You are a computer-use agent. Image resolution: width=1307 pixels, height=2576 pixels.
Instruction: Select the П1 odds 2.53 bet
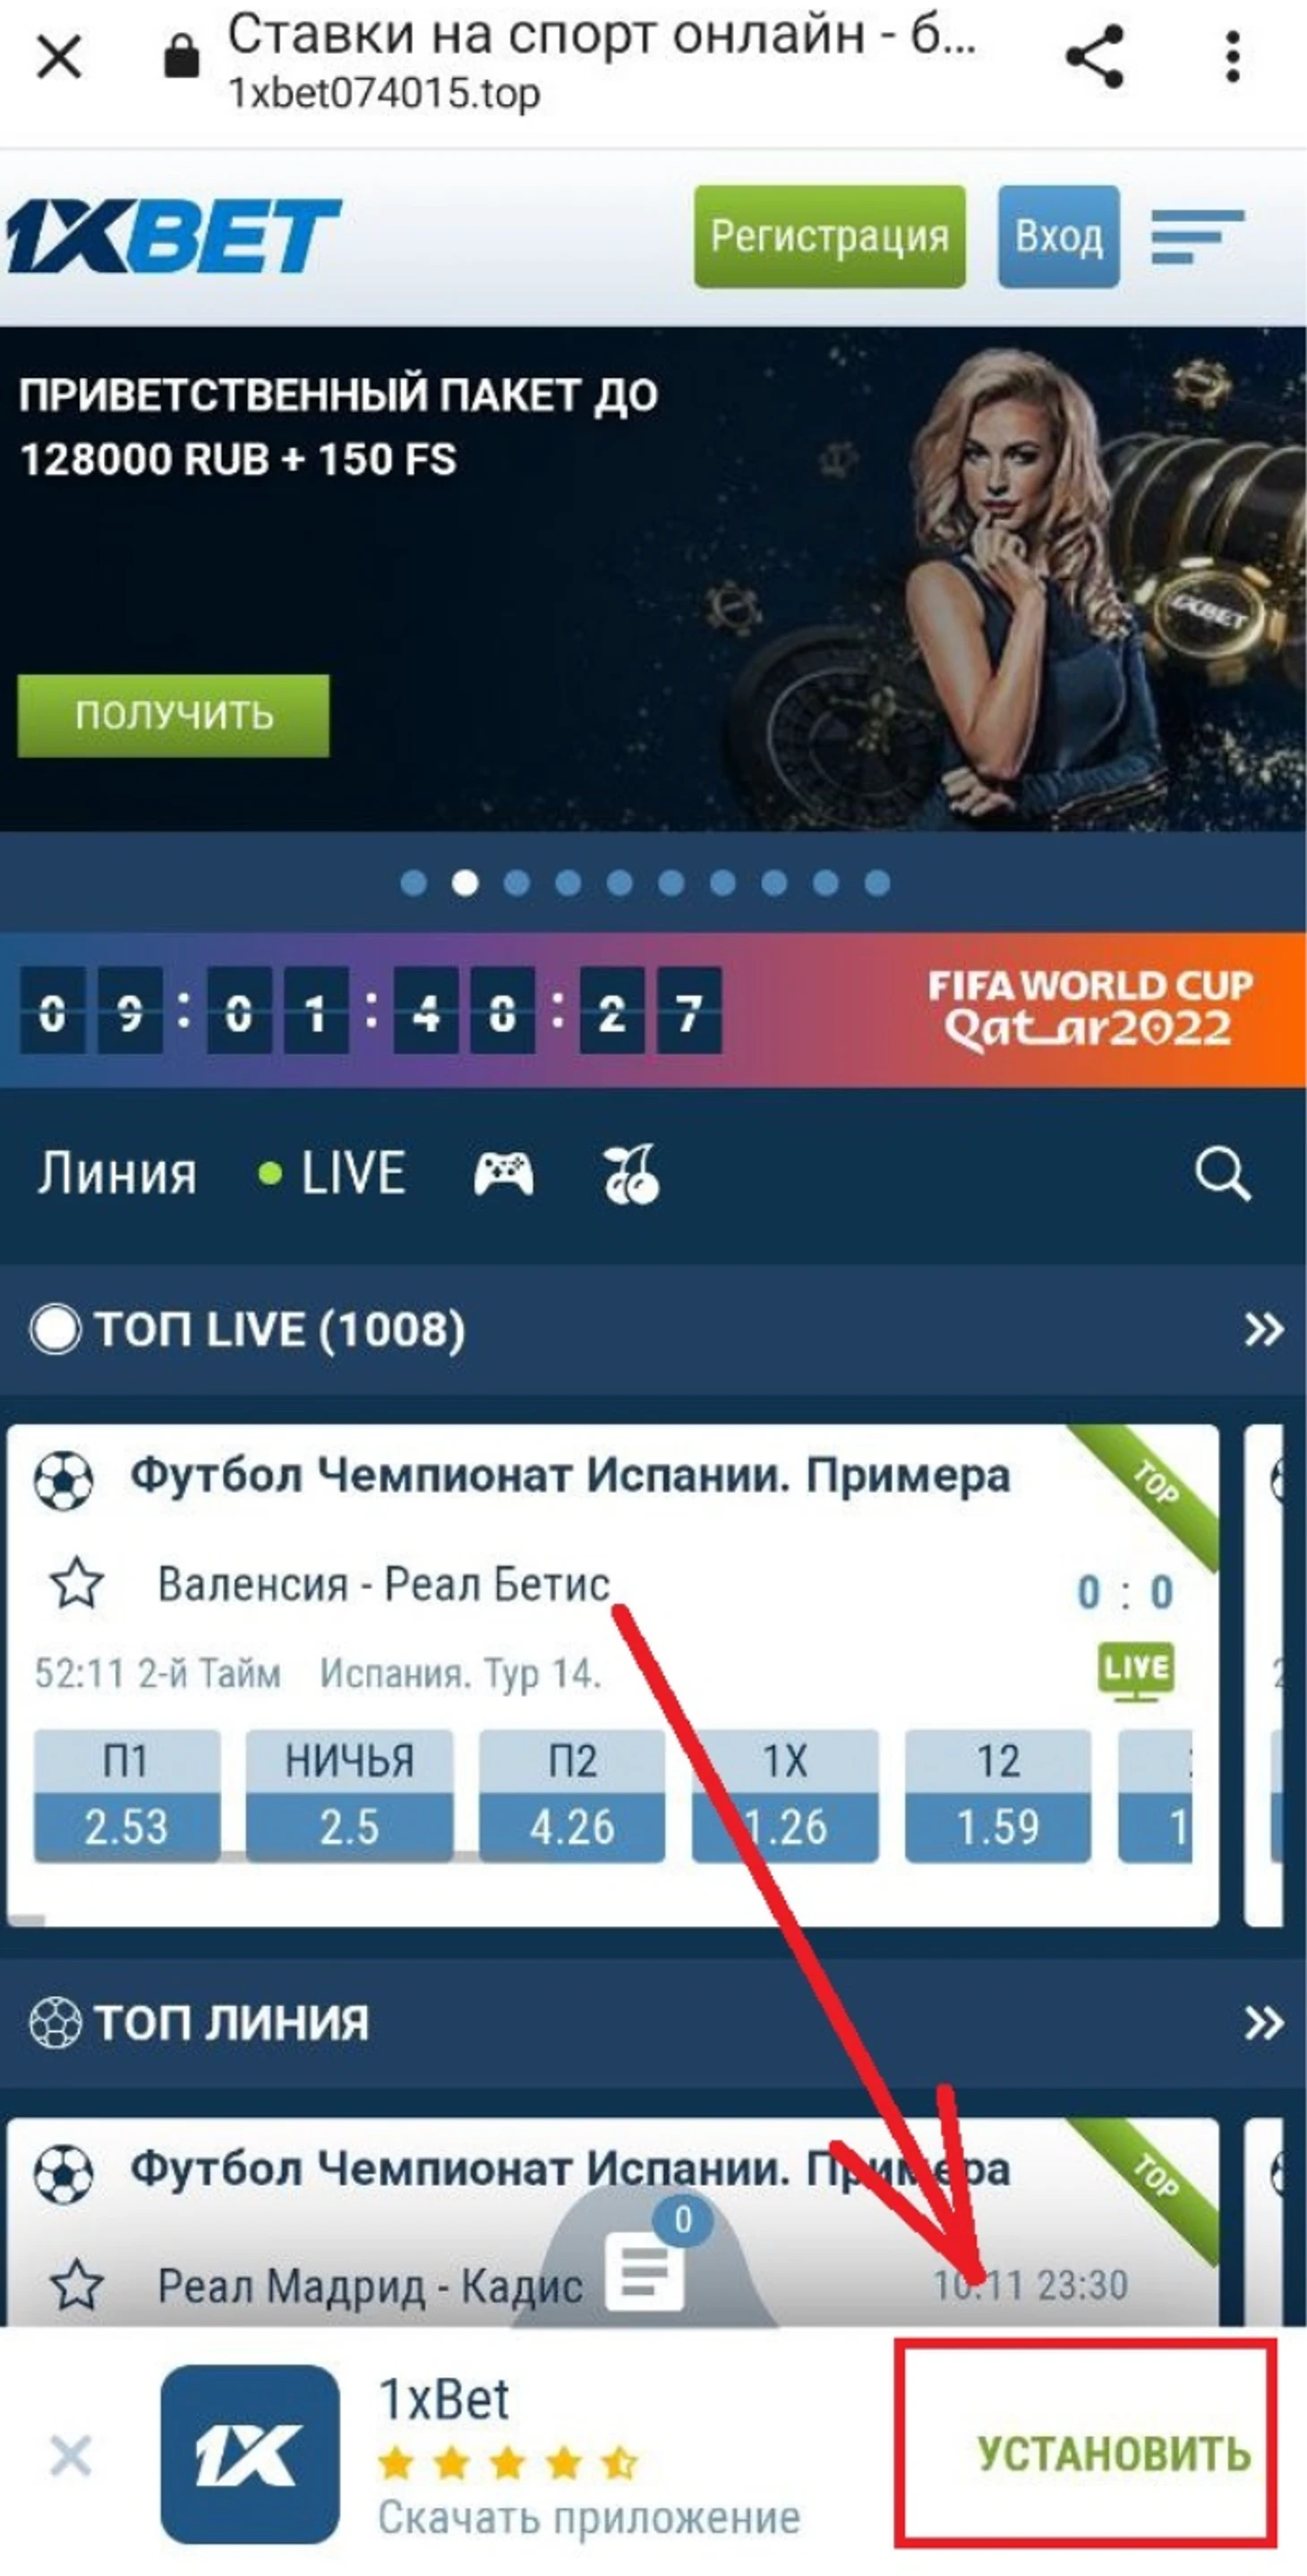click(x=127, y=1795)
